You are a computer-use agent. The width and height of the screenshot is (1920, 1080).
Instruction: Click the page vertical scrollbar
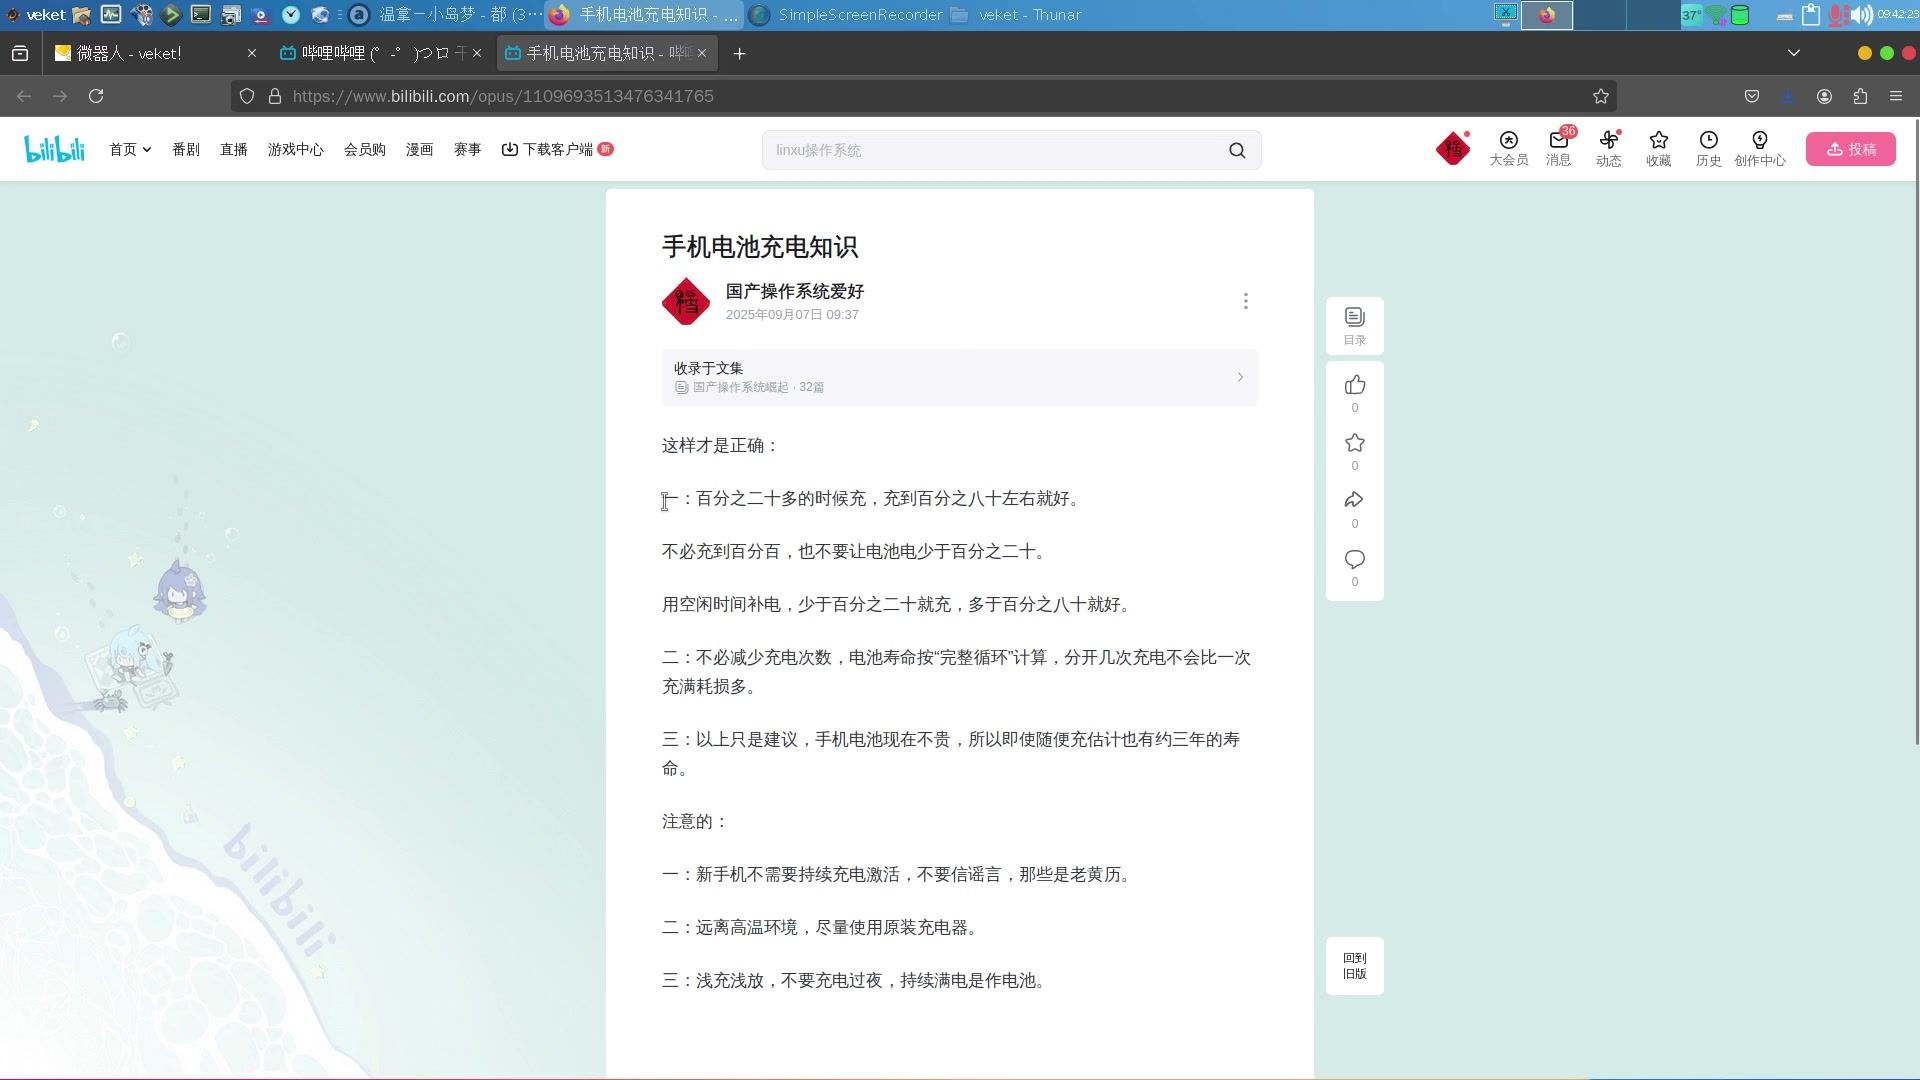point(1915,430)
